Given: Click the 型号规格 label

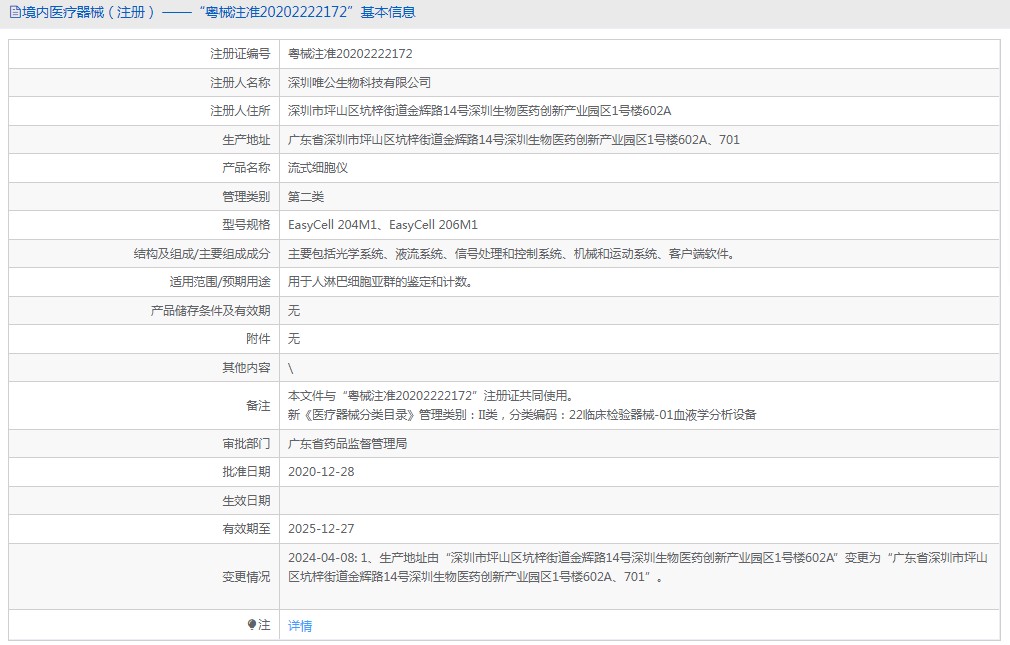Looking at the screenshot, I should (x=246, y=225).
